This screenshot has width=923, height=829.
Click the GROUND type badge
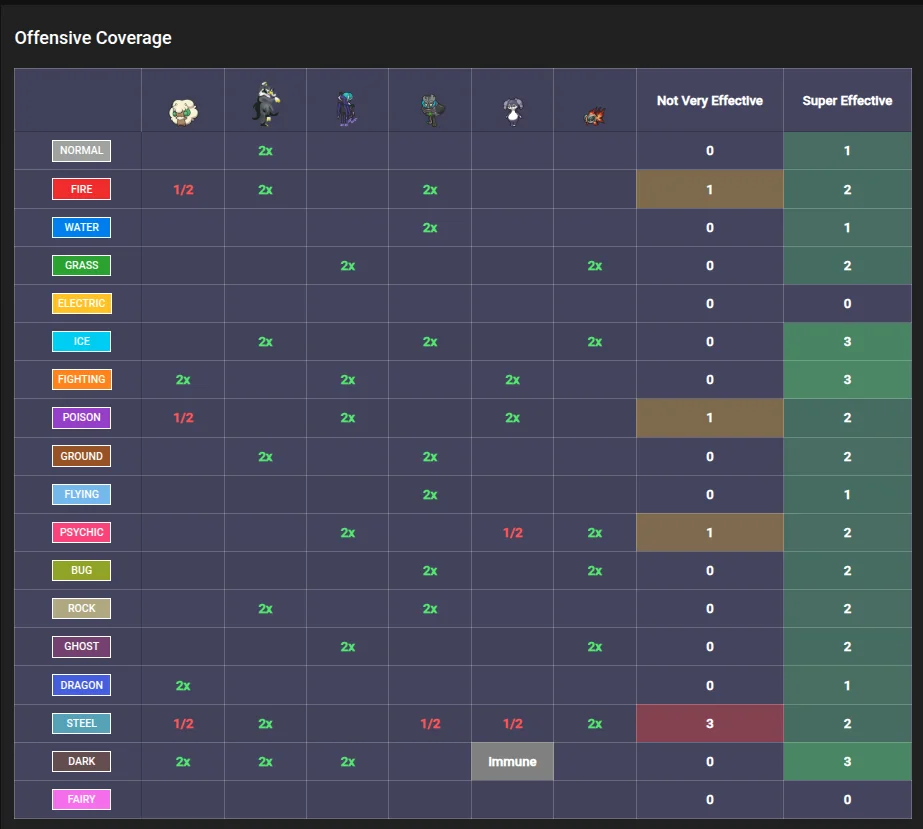click(81, 456)
